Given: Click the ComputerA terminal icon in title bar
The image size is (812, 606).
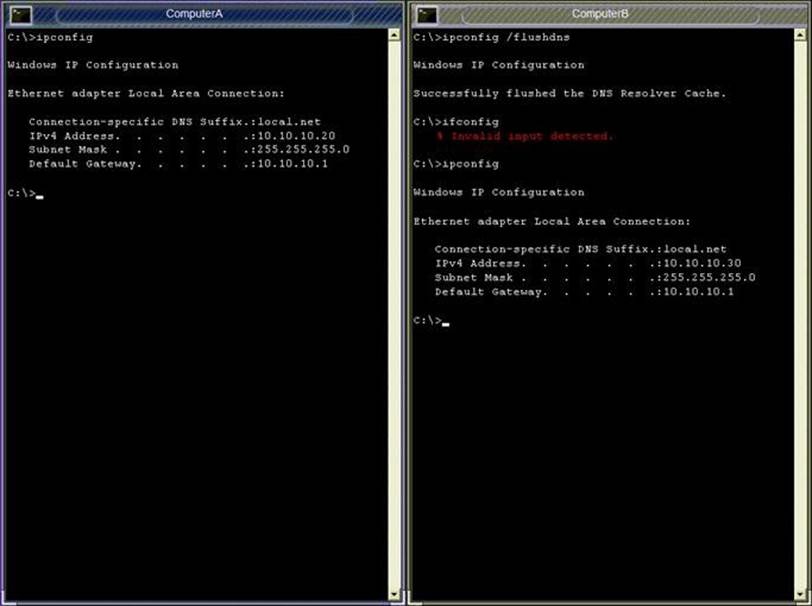Looking at the screenshot, I should click(x=17, y=13).
